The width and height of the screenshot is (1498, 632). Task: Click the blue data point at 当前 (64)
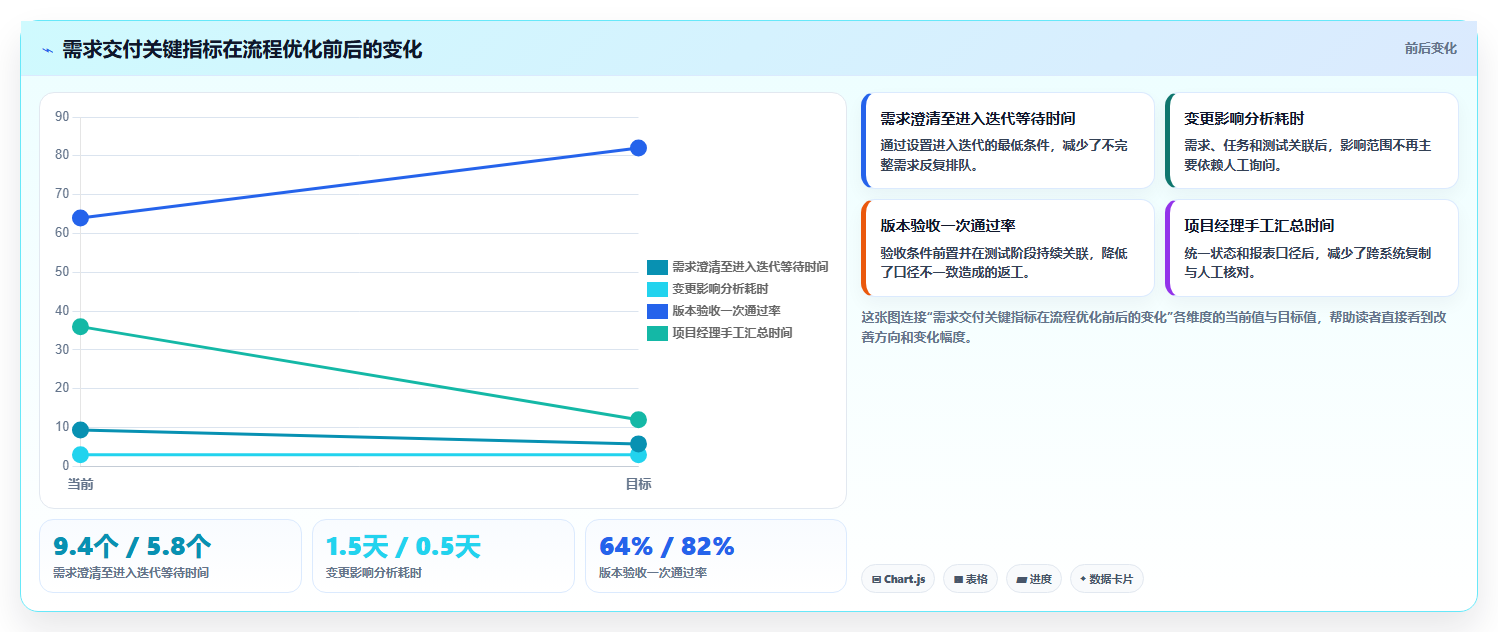coord(81,218)
